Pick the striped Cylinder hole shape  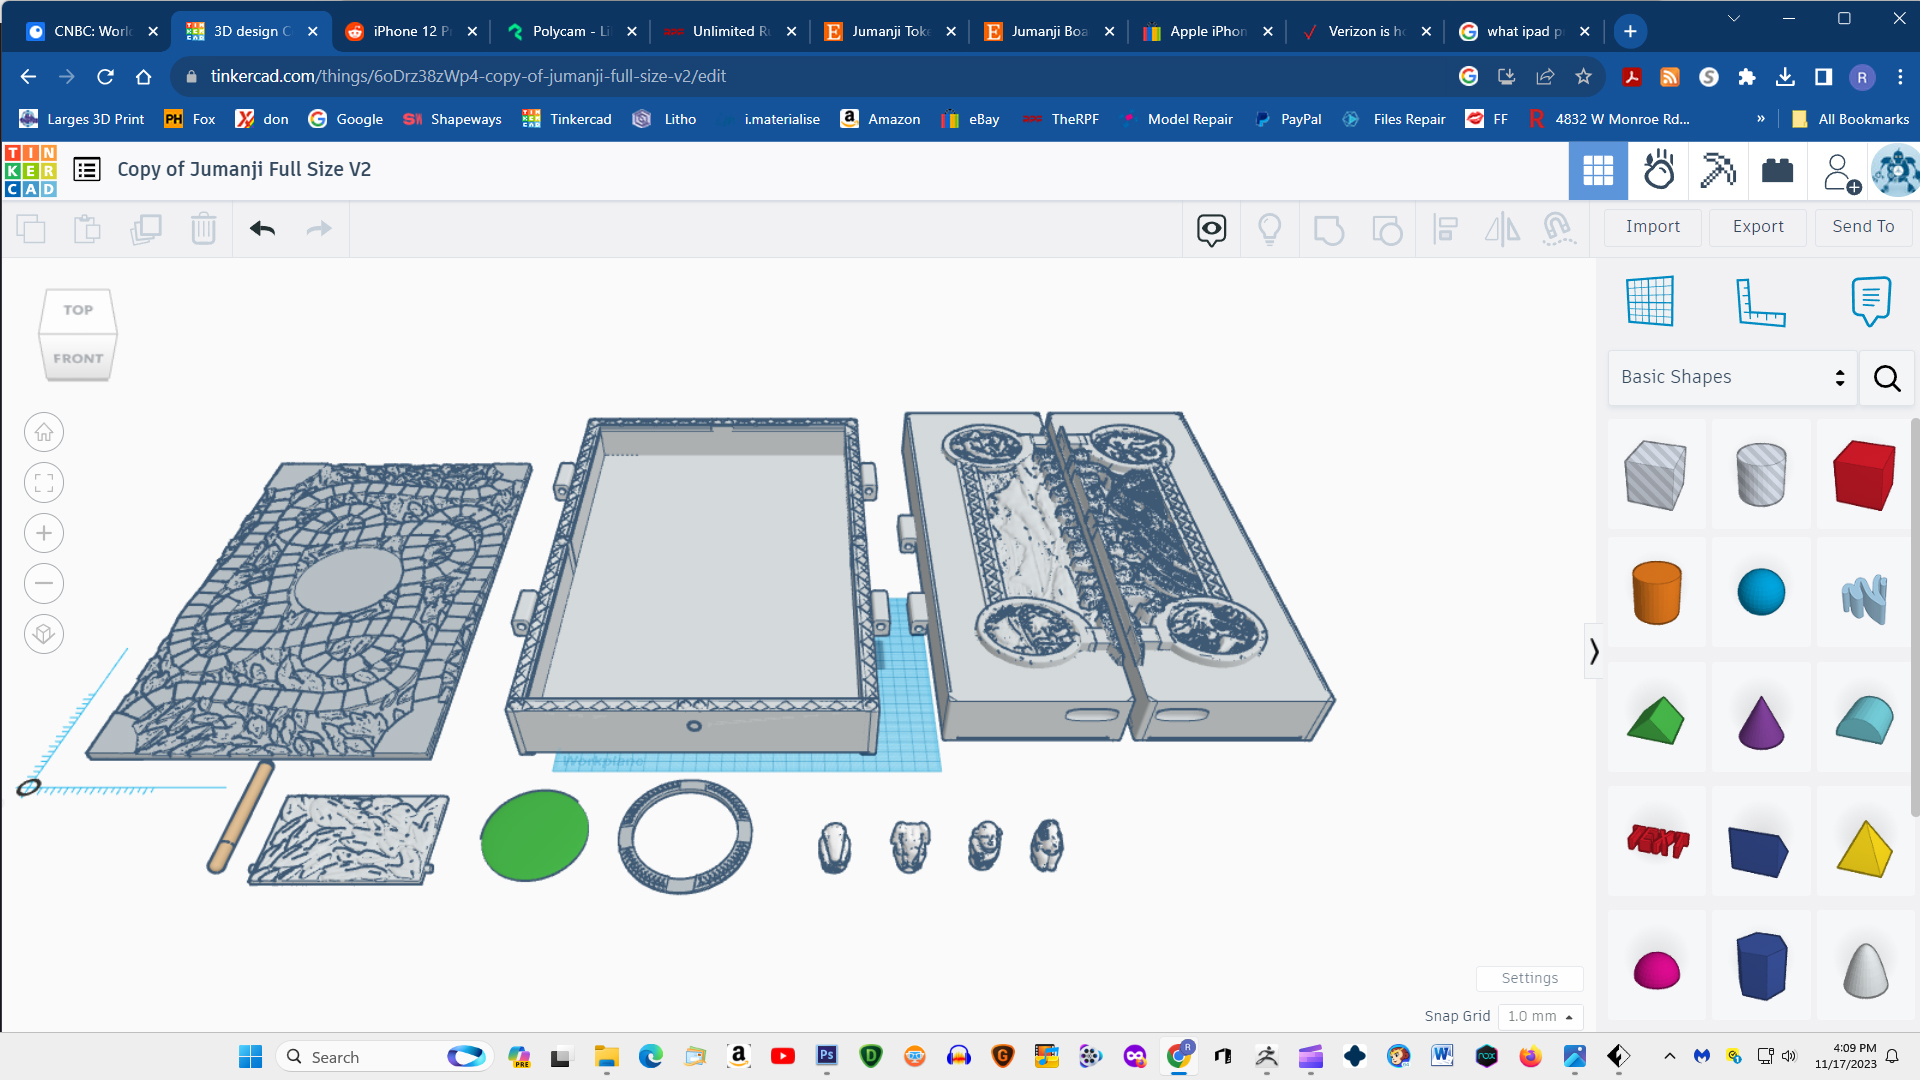coord(1760,474)
